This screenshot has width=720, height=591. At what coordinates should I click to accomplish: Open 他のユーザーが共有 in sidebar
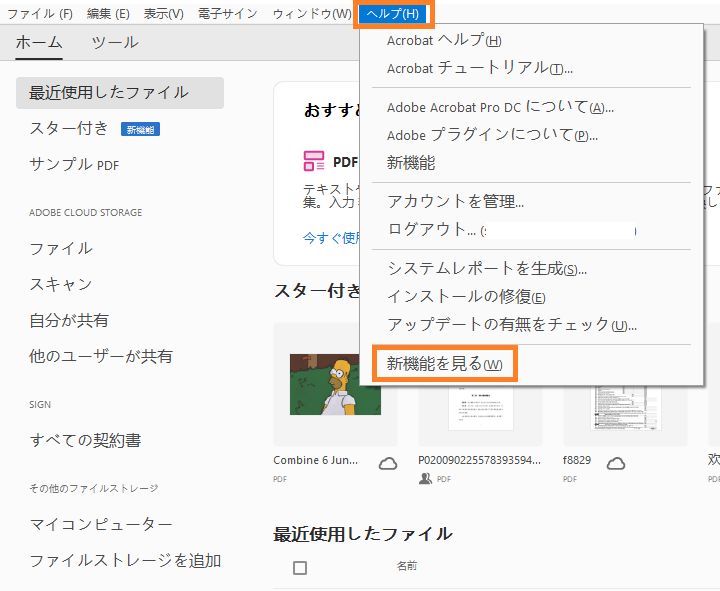pos(101,356)
